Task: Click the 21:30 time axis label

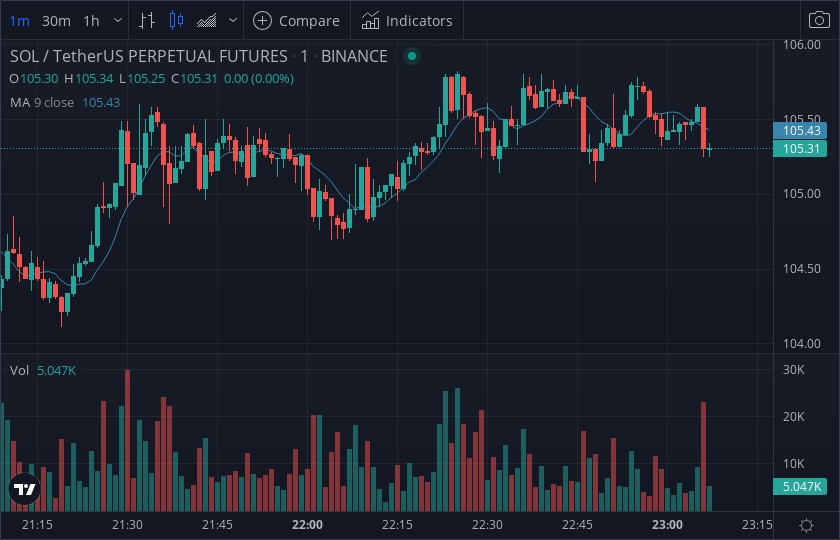Action: tap(128, 525)
